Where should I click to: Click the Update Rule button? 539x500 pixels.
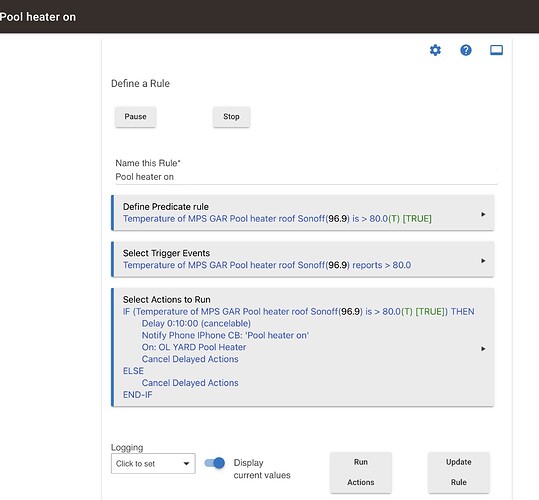[x=459, y=473]
